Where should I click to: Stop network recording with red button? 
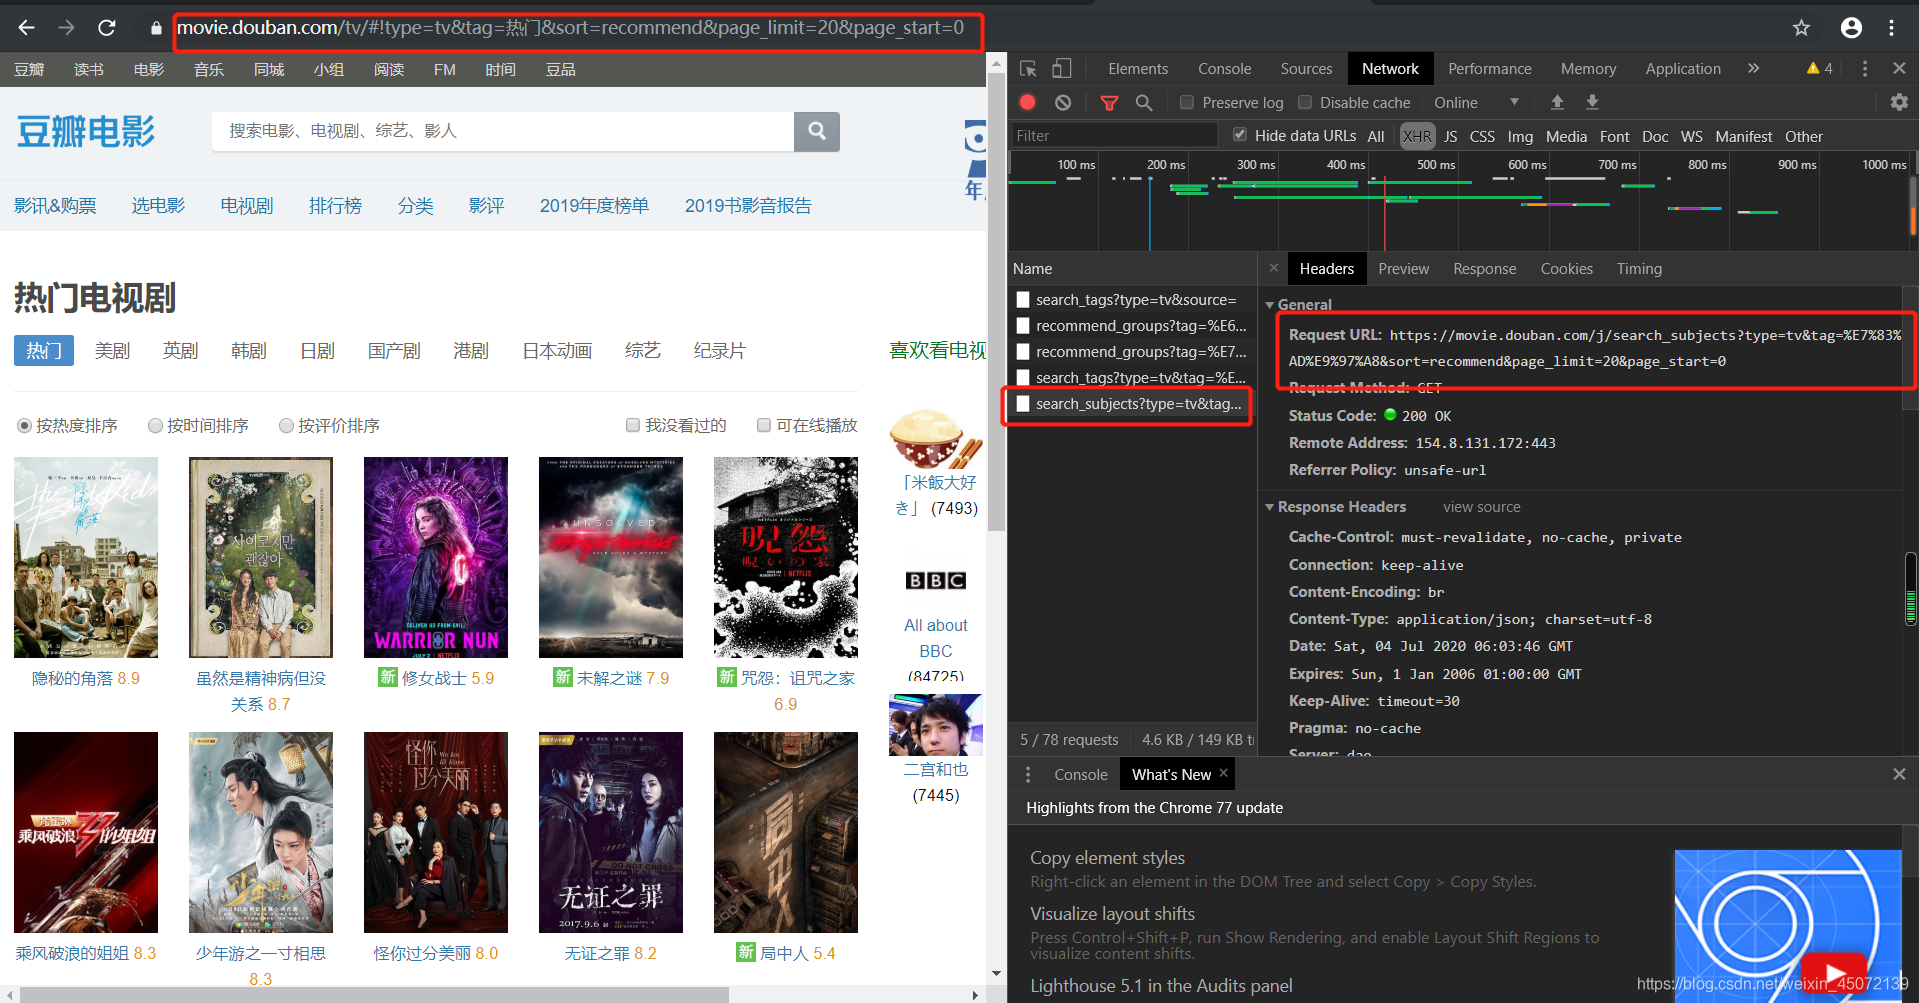pos(1027,102)
